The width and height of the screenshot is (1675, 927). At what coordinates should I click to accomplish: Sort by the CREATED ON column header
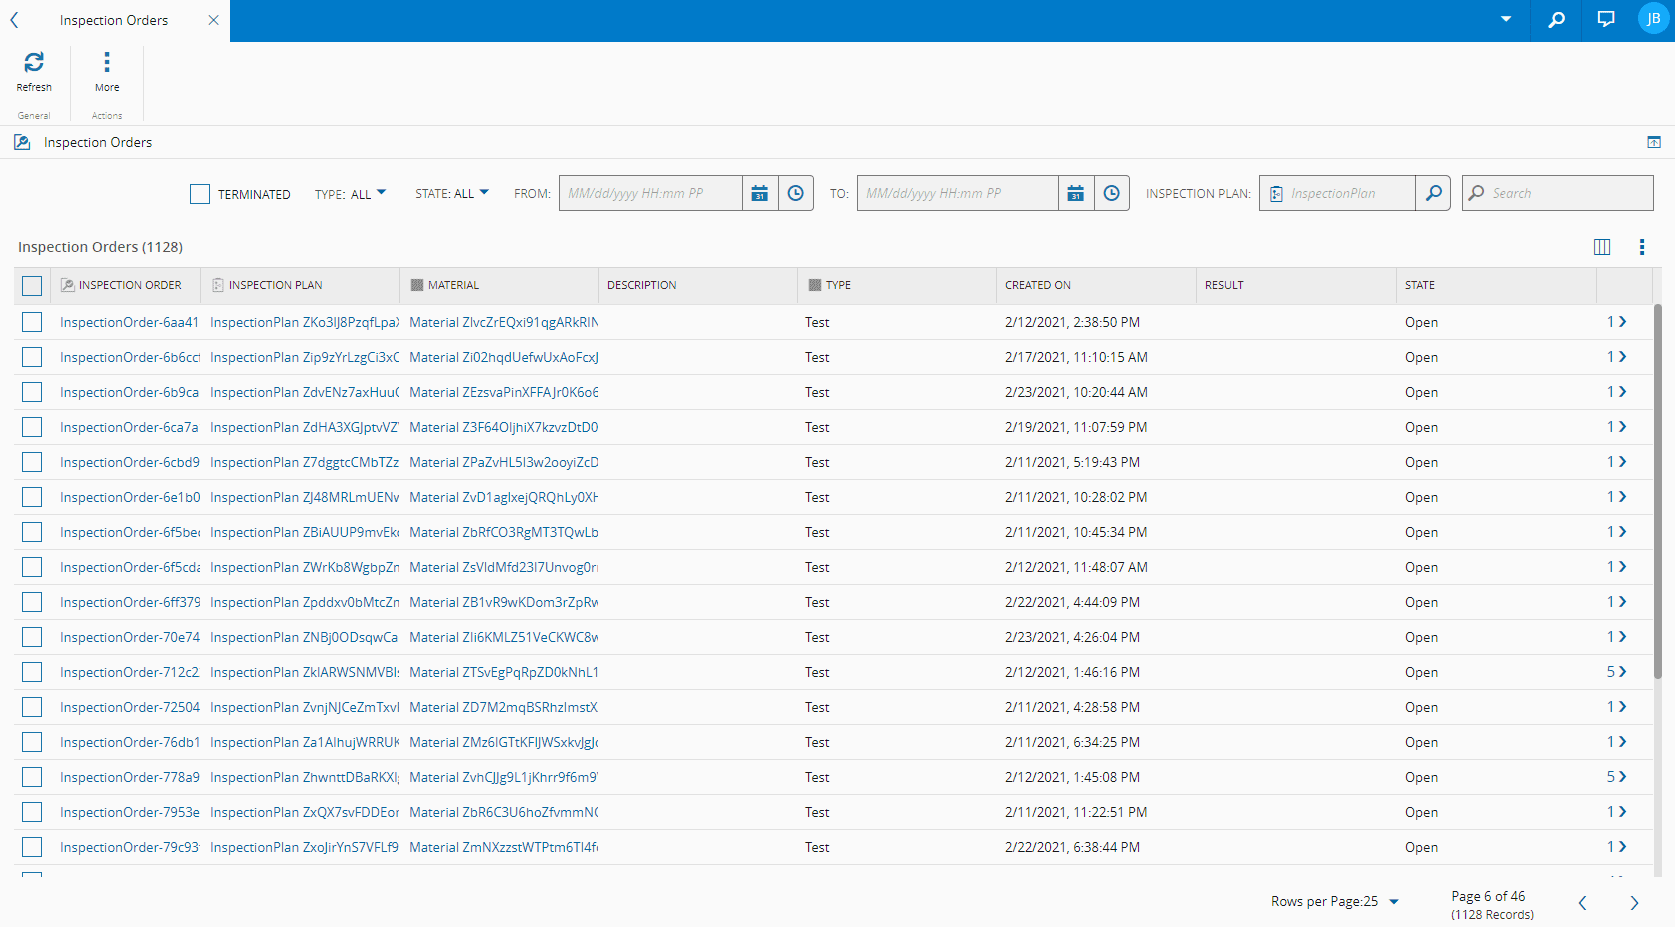(x=1038, y=285)
